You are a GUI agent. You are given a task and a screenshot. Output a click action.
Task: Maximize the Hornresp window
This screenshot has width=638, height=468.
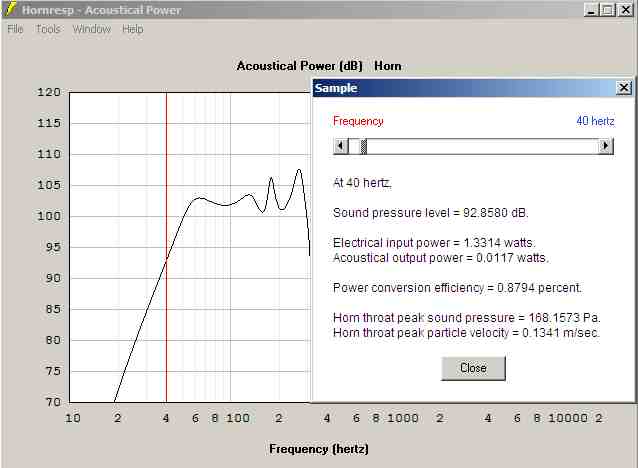pos(607,9)
